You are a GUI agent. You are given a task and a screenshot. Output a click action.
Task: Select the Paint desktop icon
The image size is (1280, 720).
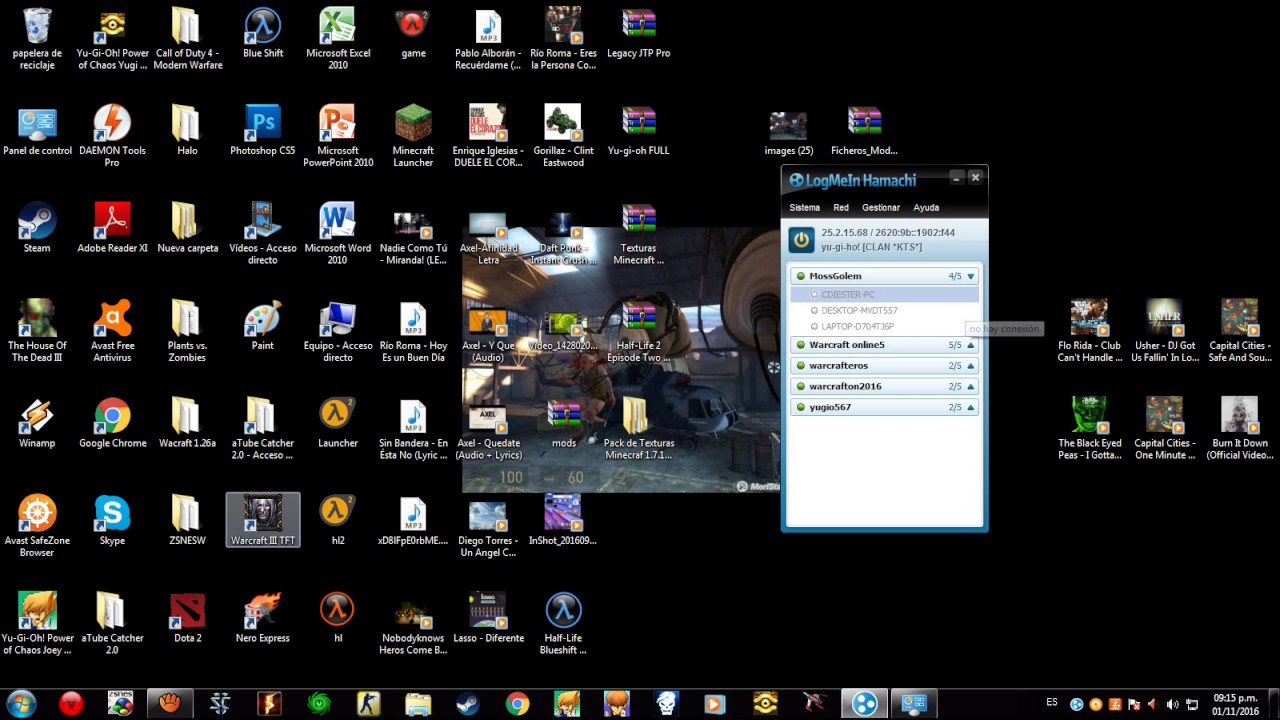click(x=263, y=326)
